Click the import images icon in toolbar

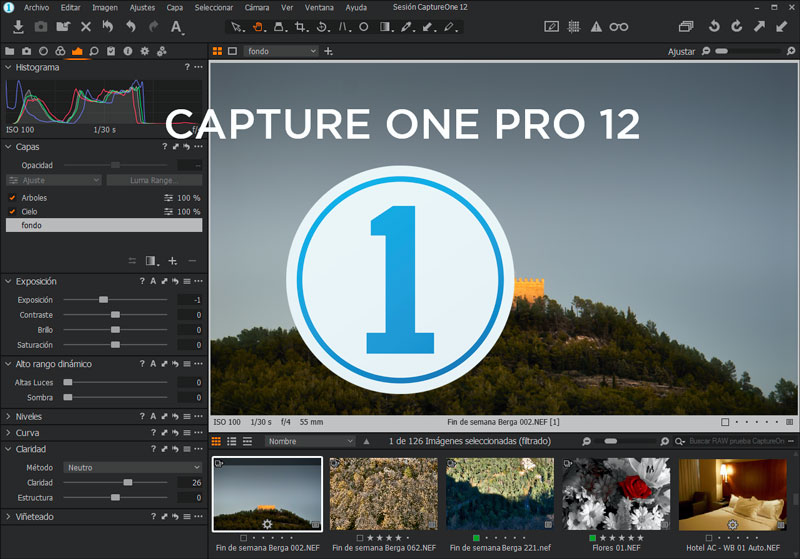pyautogui.click(x=18, y=27)
